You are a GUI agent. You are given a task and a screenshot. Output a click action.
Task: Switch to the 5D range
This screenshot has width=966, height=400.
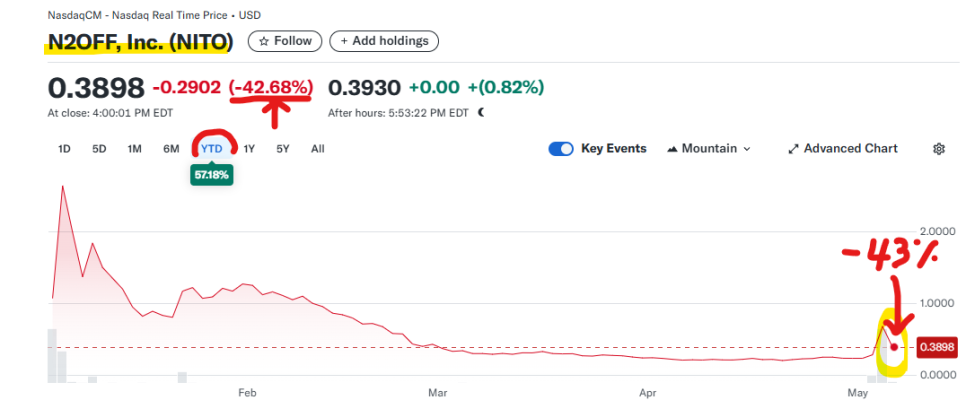(99, 149)
